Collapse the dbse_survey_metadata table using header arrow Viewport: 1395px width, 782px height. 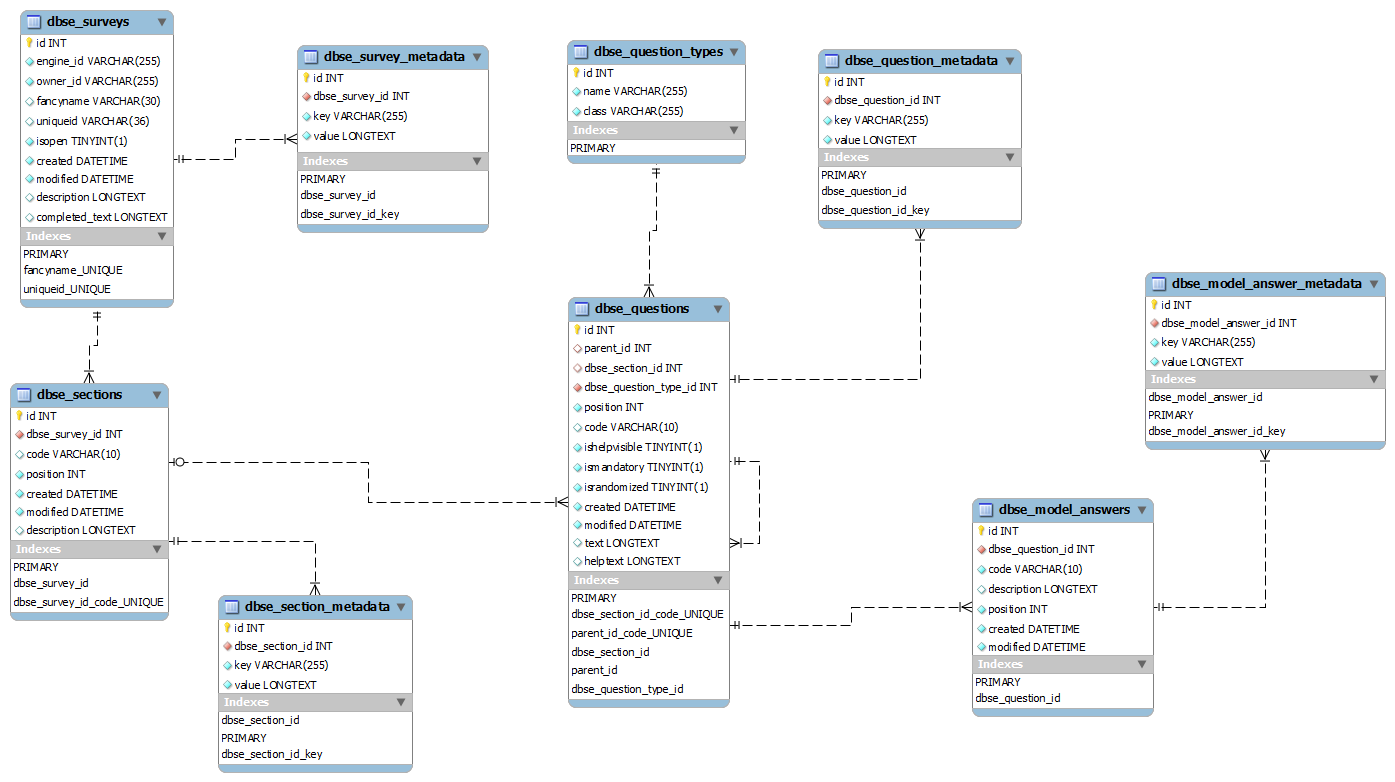tap(477, 57)
